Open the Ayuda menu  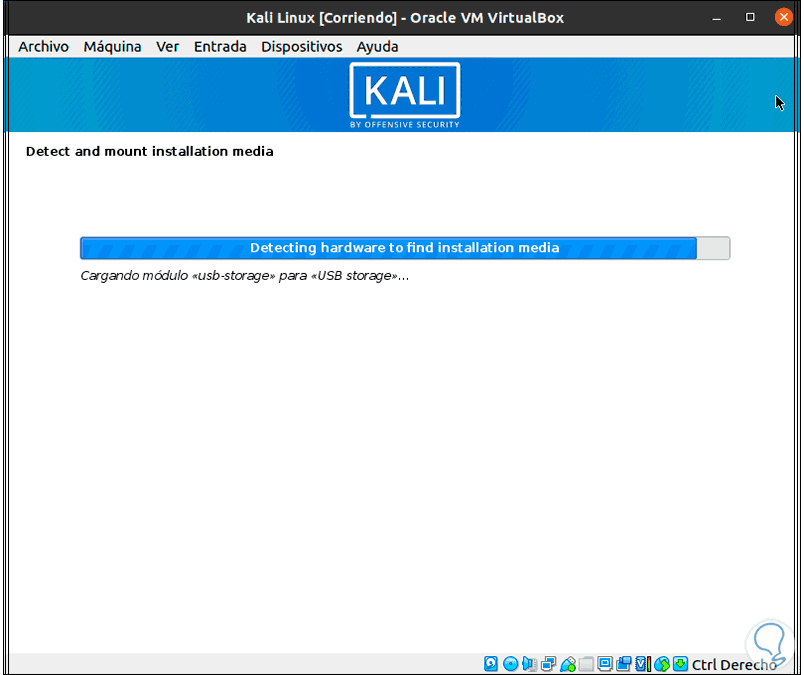tap(377, 47)
